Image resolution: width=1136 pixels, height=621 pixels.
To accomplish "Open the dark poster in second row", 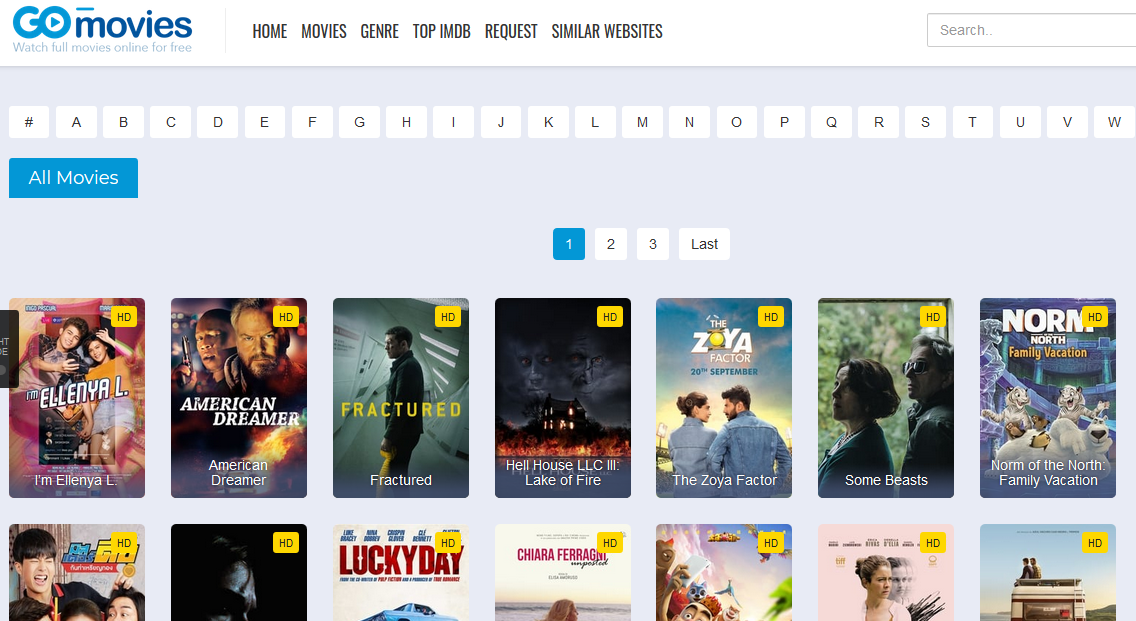I will coord(239,572).
